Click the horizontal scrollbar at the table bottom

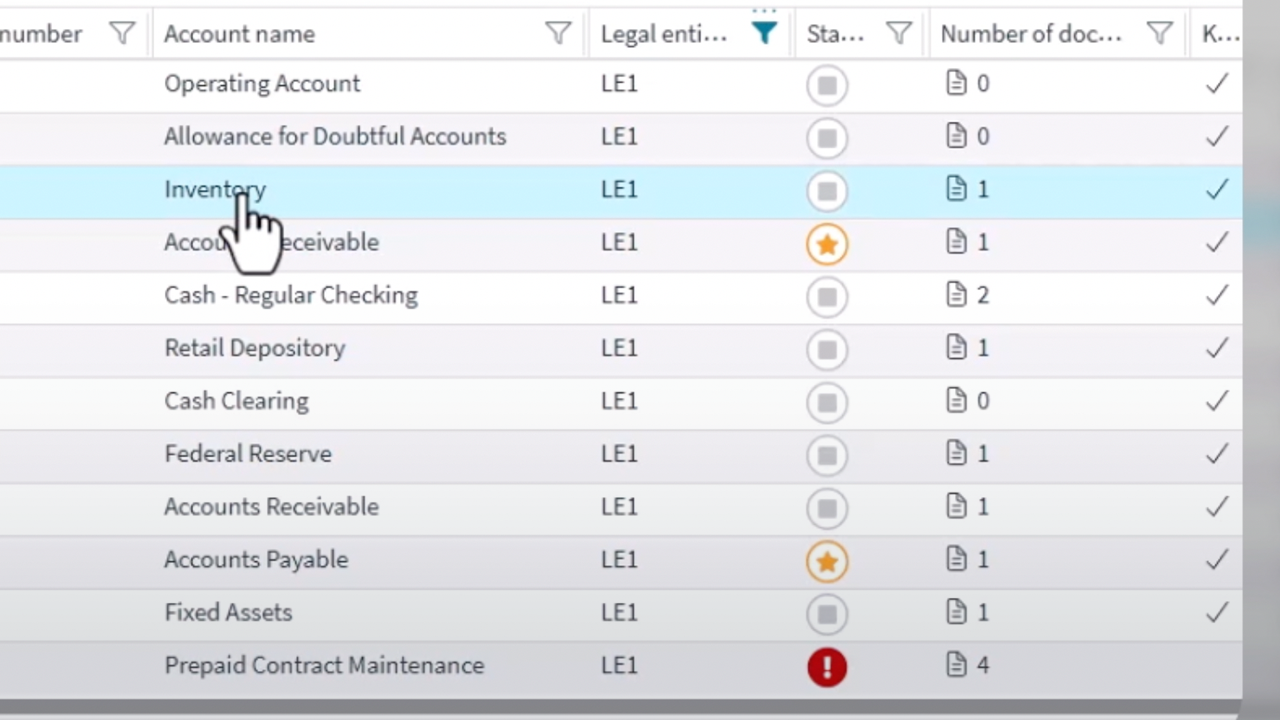pos(621,708)
